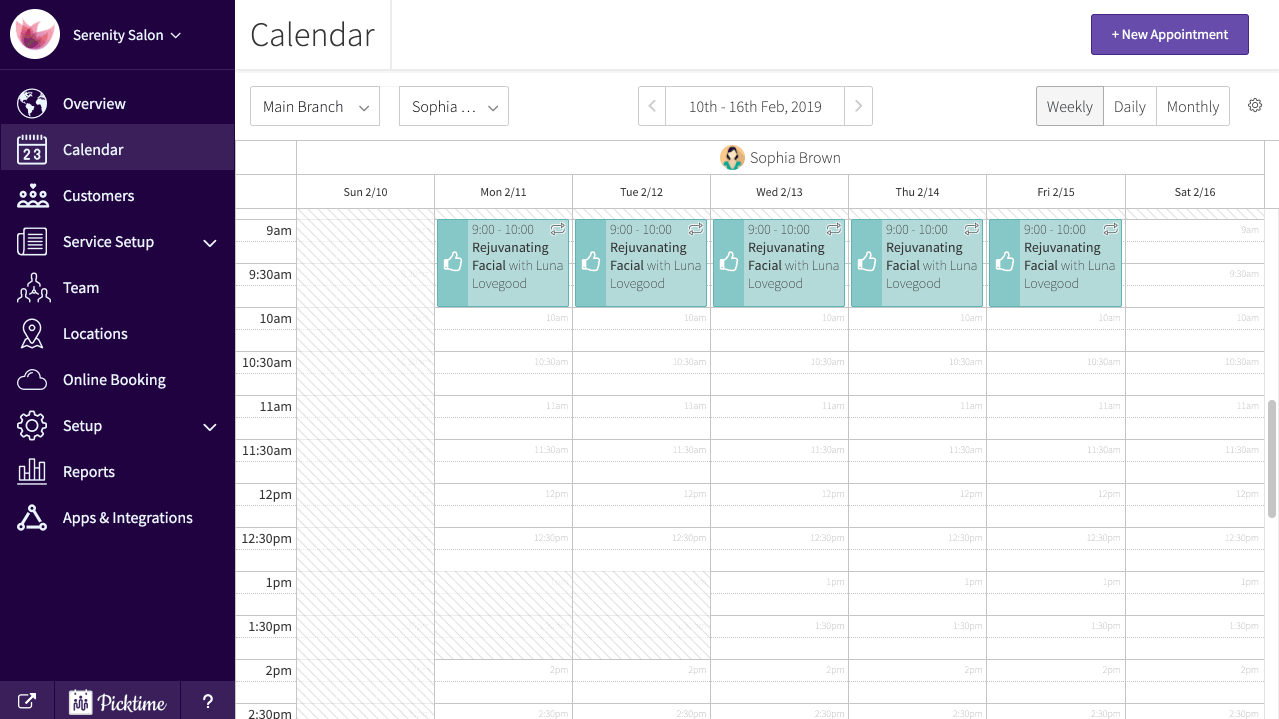Open the Sophia staff dropdown

coord(453,106)
